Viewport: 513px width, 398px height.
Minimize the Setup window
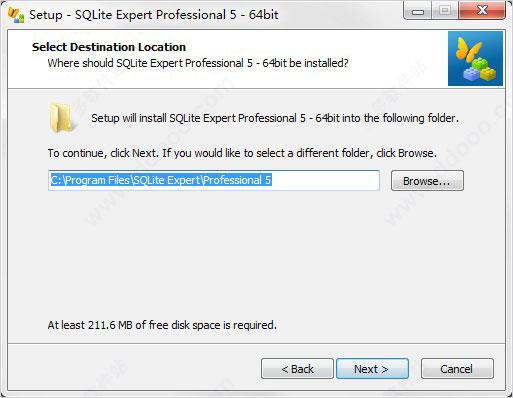418,11
